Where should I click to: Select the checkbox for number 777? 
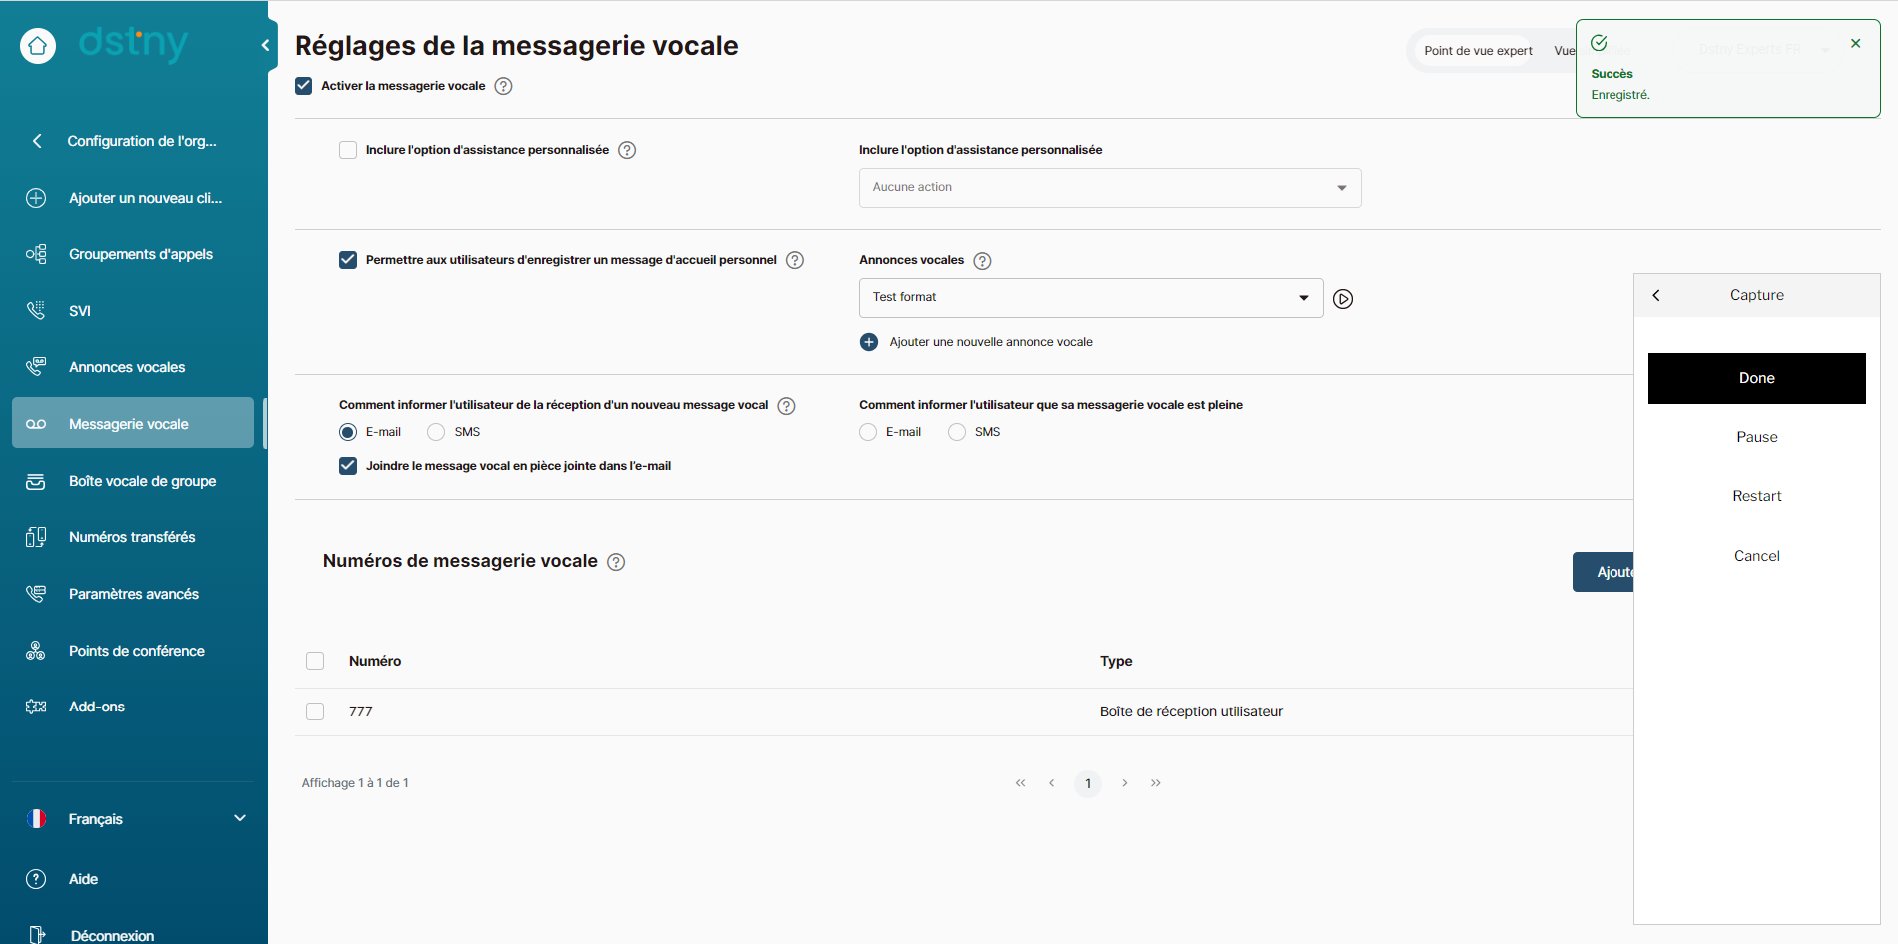(315, 712)
